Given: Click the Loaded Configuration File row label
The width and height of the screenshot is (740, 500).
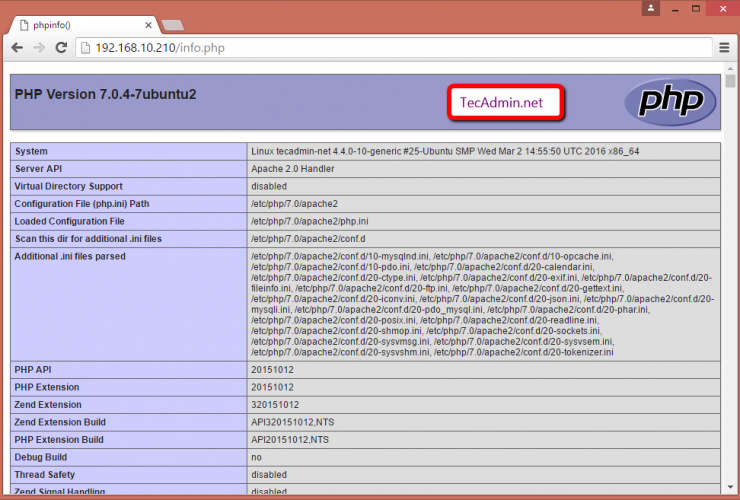Looking at the screenshot, I should [x=70, y=221].
